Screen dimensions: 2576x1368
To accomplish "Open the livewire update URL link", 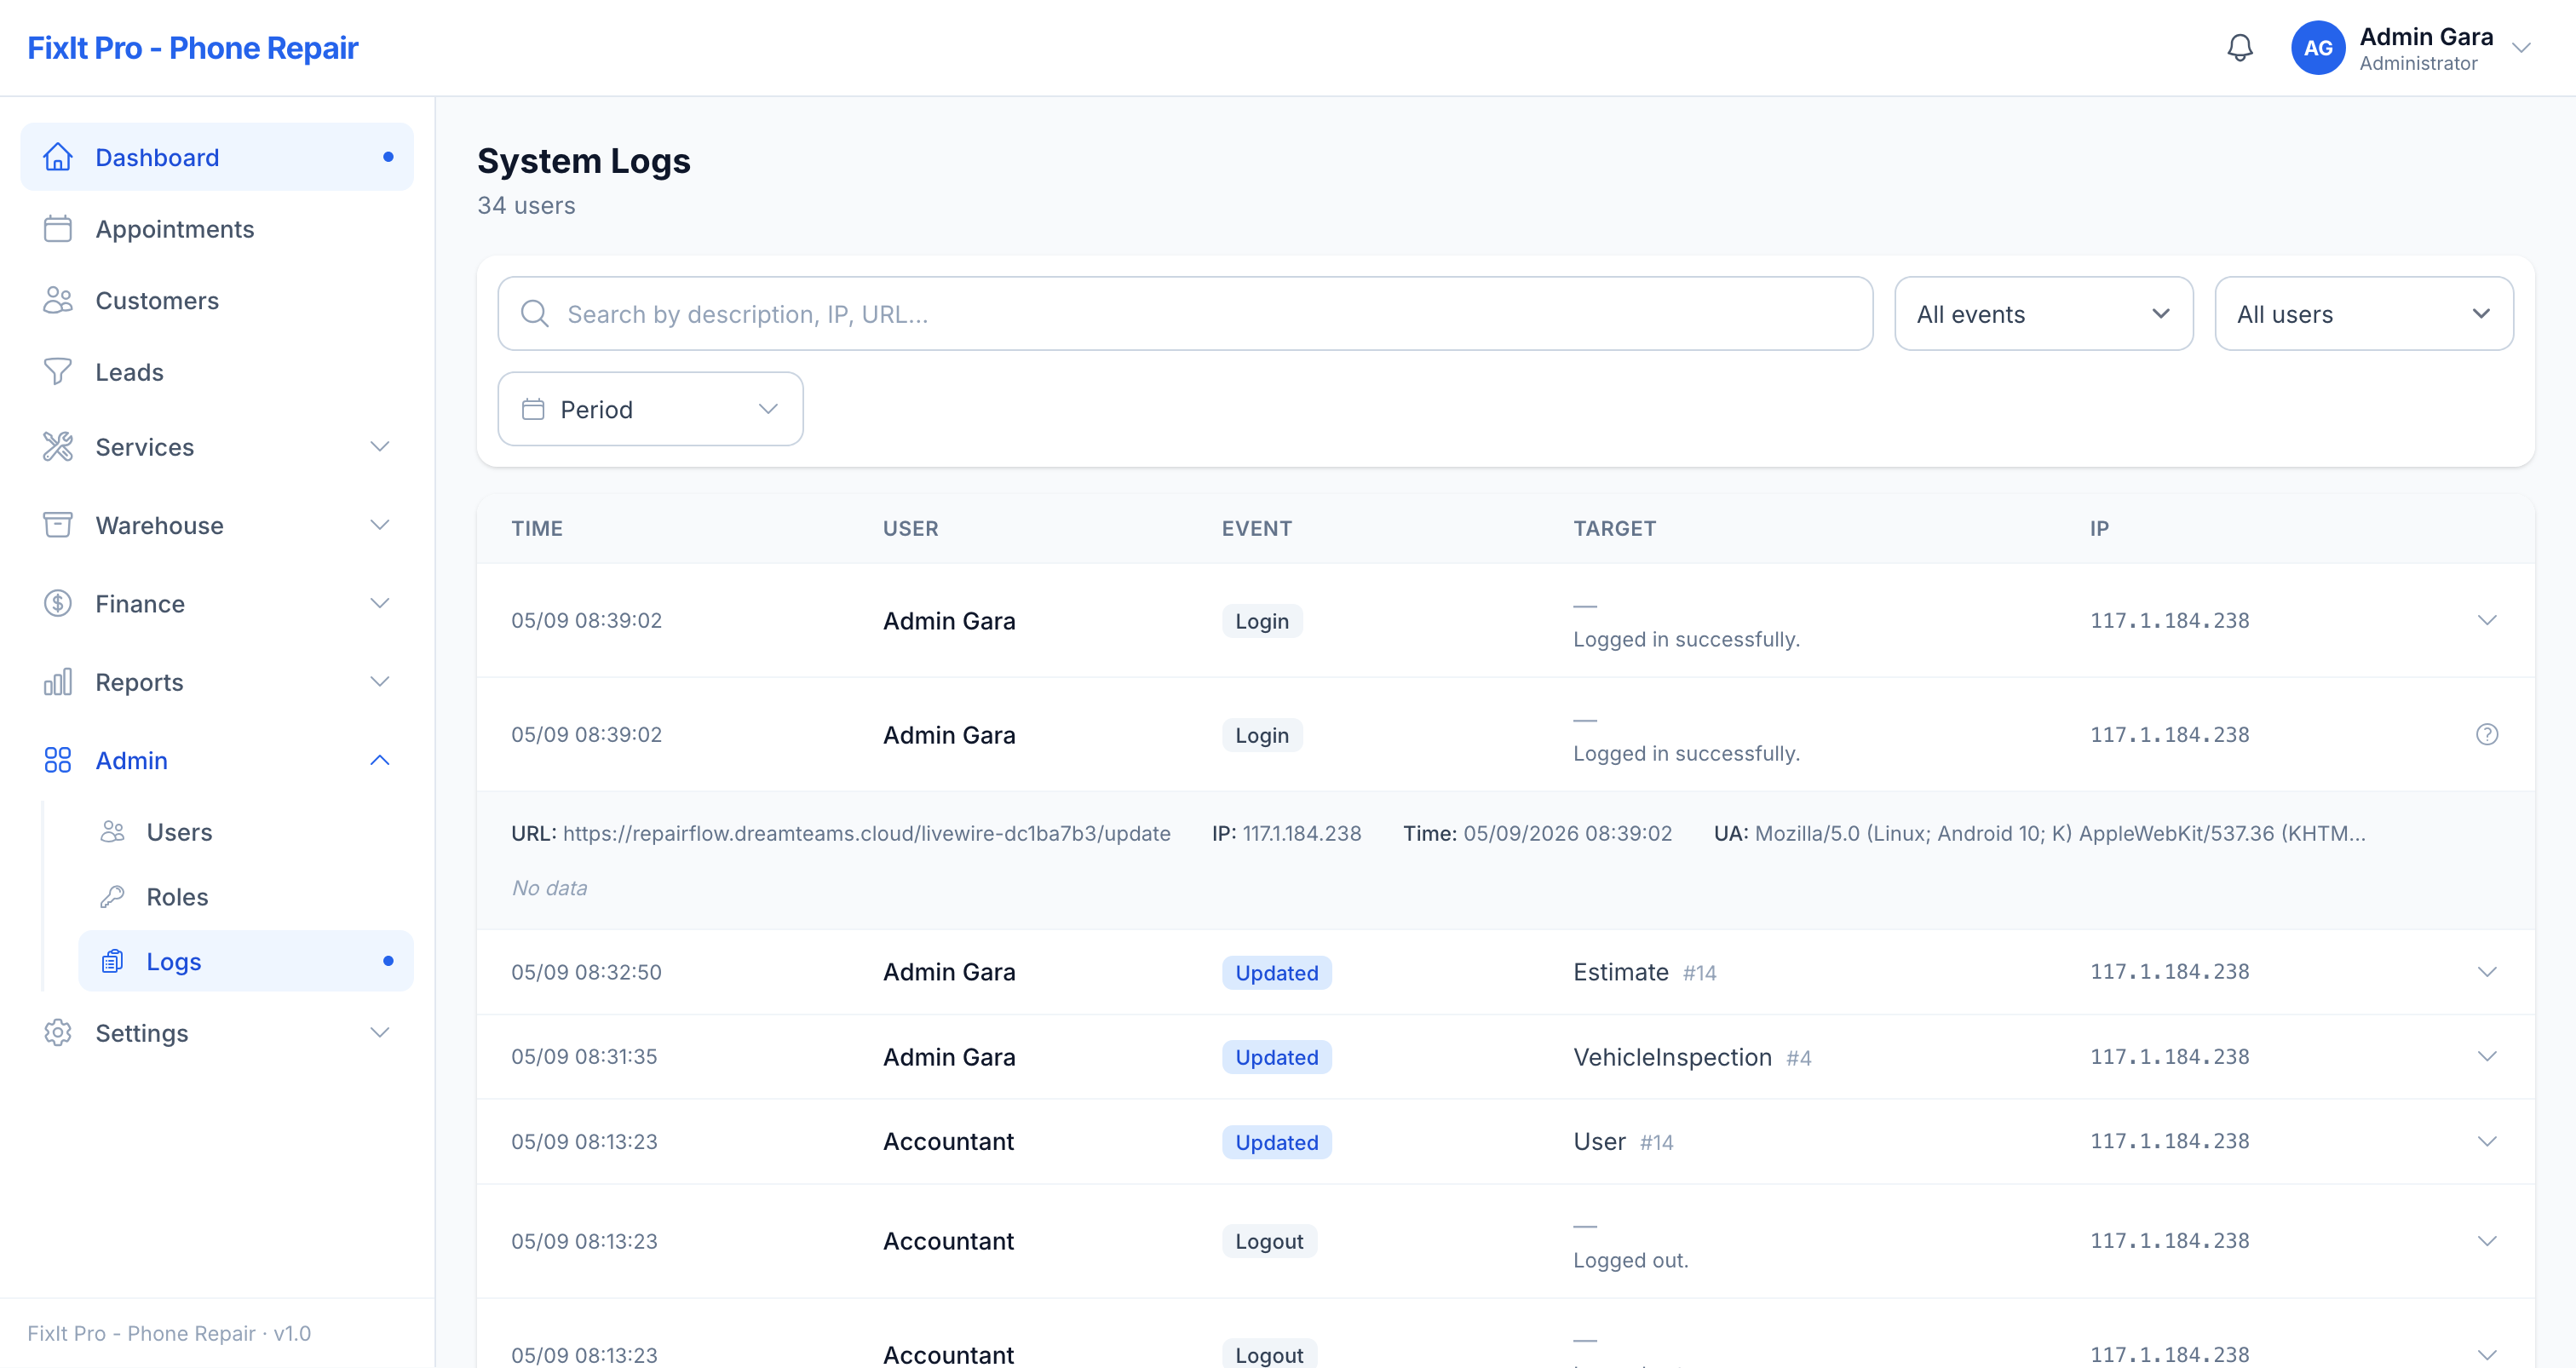I will point(866,833).
